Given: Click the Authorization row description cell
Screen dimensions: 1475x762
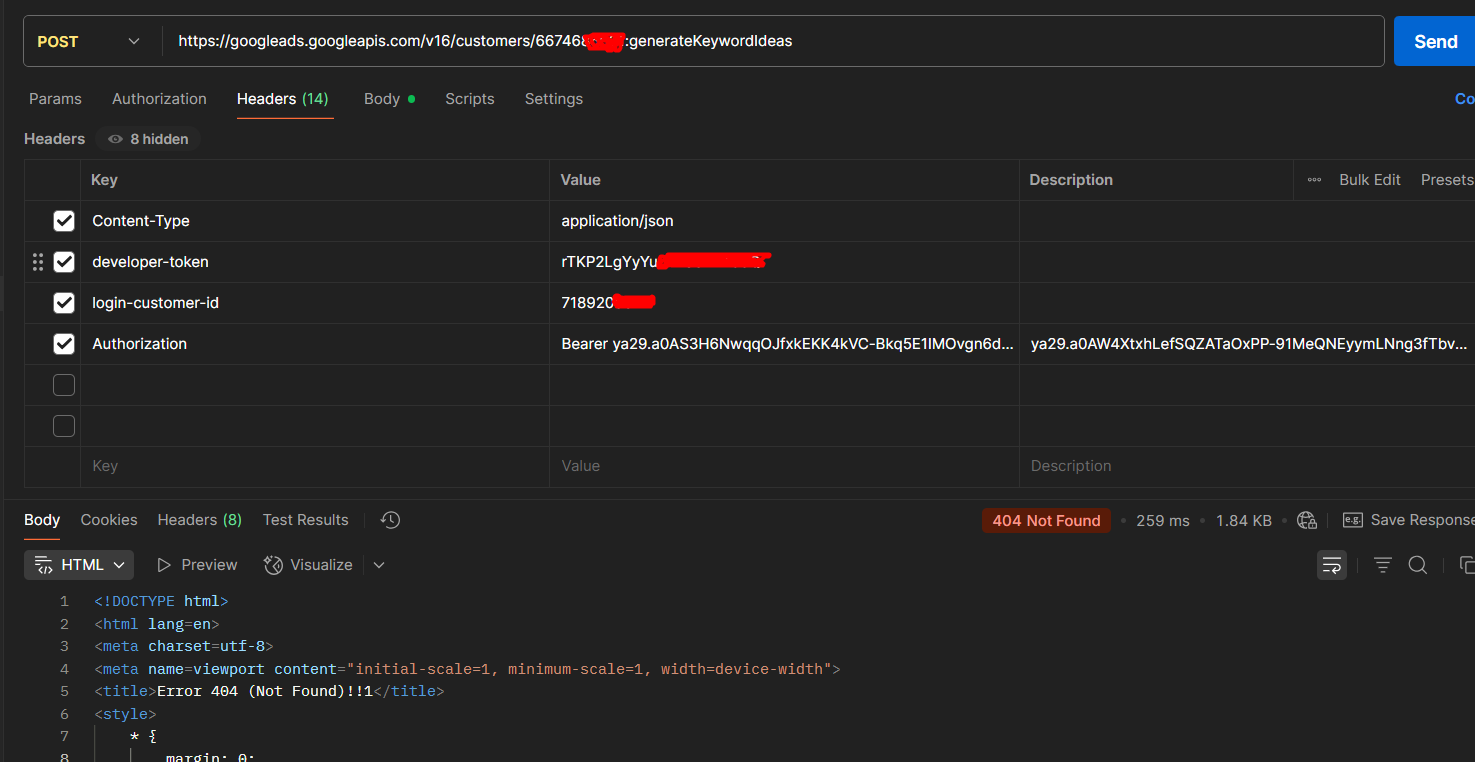Looking at the screenshot, I should tap(1247, 344).
